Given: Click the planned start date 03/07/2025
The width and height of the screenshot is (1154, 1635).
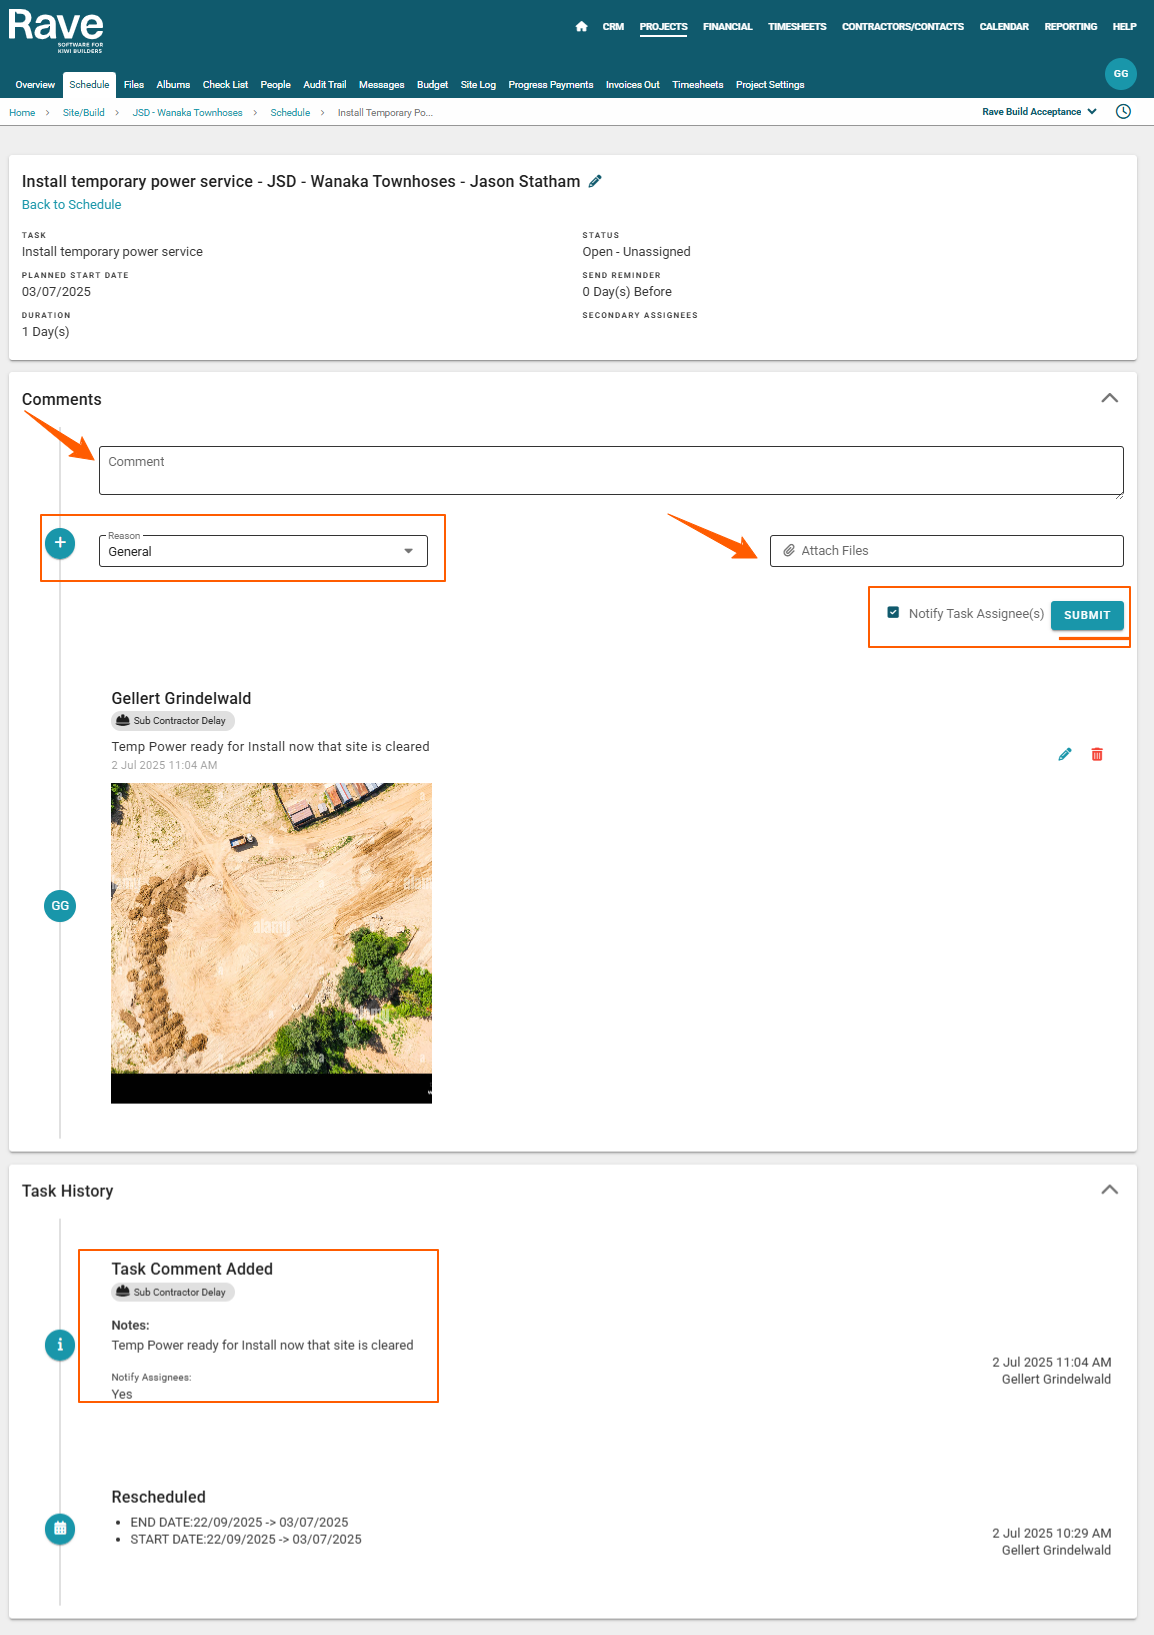Looking at the screenshot, I should 56,292.
